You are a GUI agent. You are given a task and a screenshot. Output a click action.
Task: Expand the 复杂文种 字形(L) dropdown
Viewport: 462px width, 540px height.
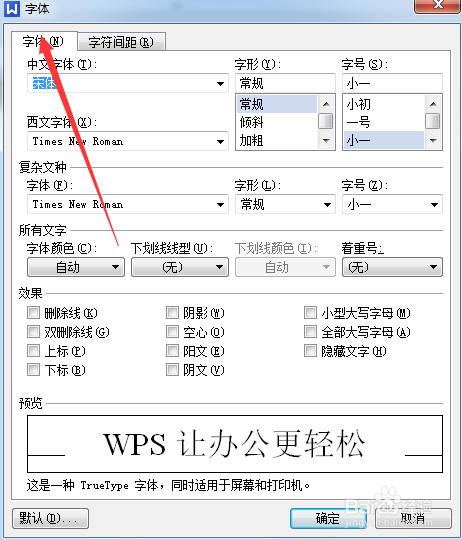point(327,204)
